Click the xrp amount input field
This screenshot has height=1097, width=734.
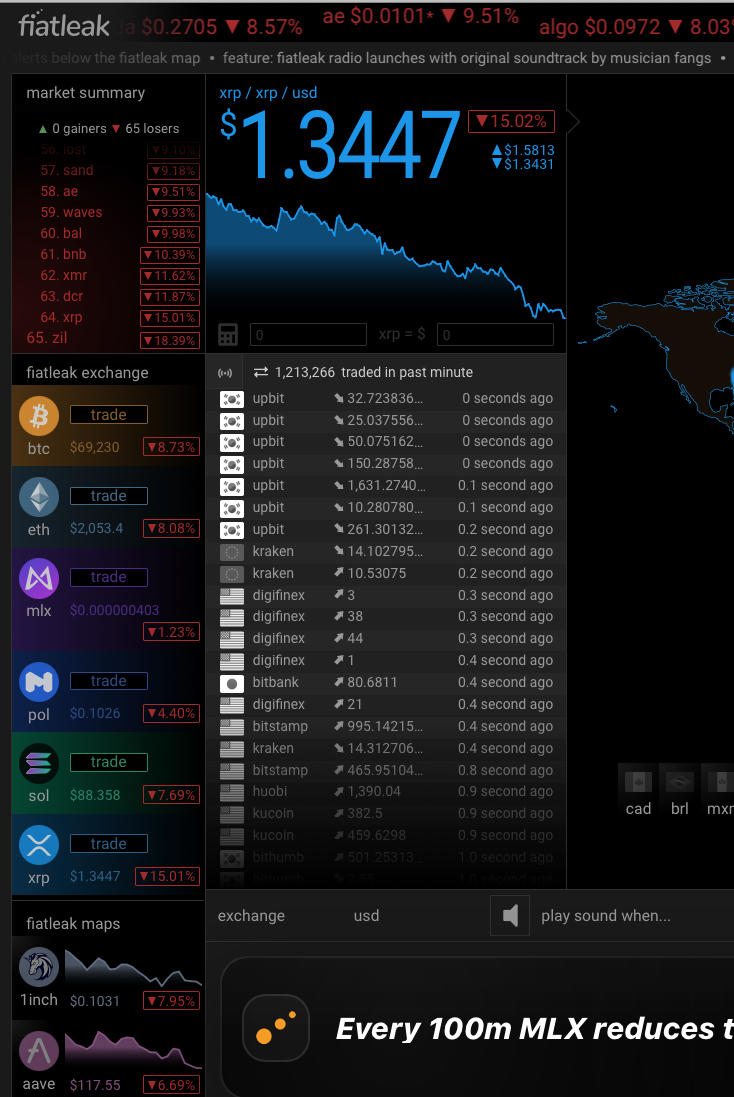tap(308, 334)
